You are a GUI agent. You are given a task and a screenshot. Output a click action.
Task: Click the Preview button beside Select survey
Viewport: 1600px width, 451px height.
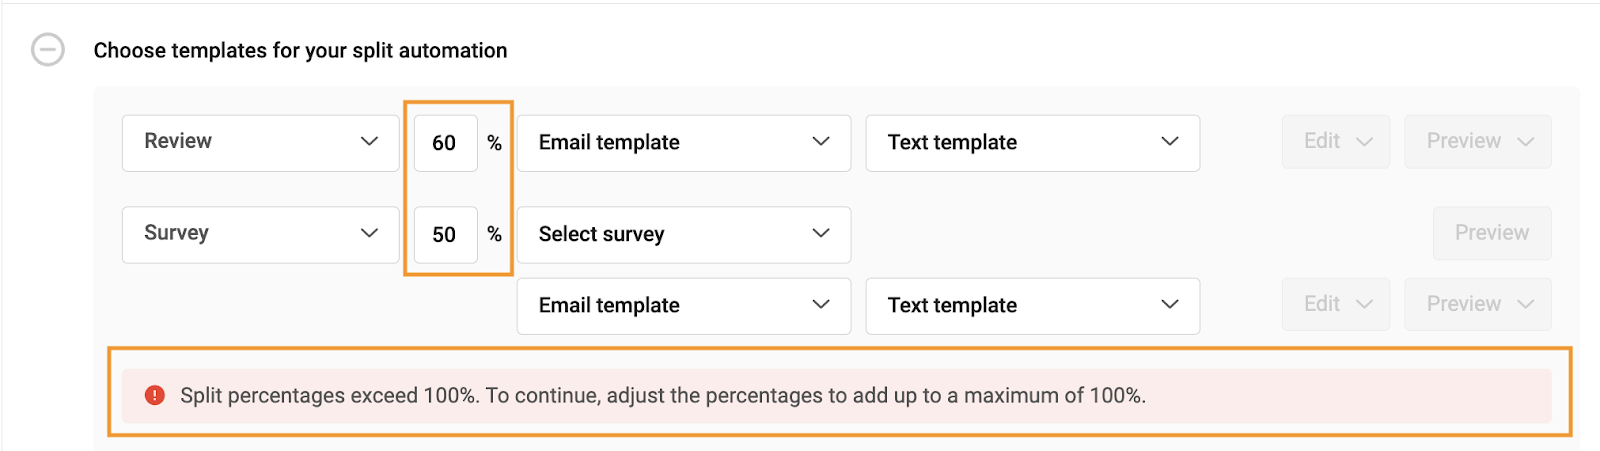point(1492,233)
